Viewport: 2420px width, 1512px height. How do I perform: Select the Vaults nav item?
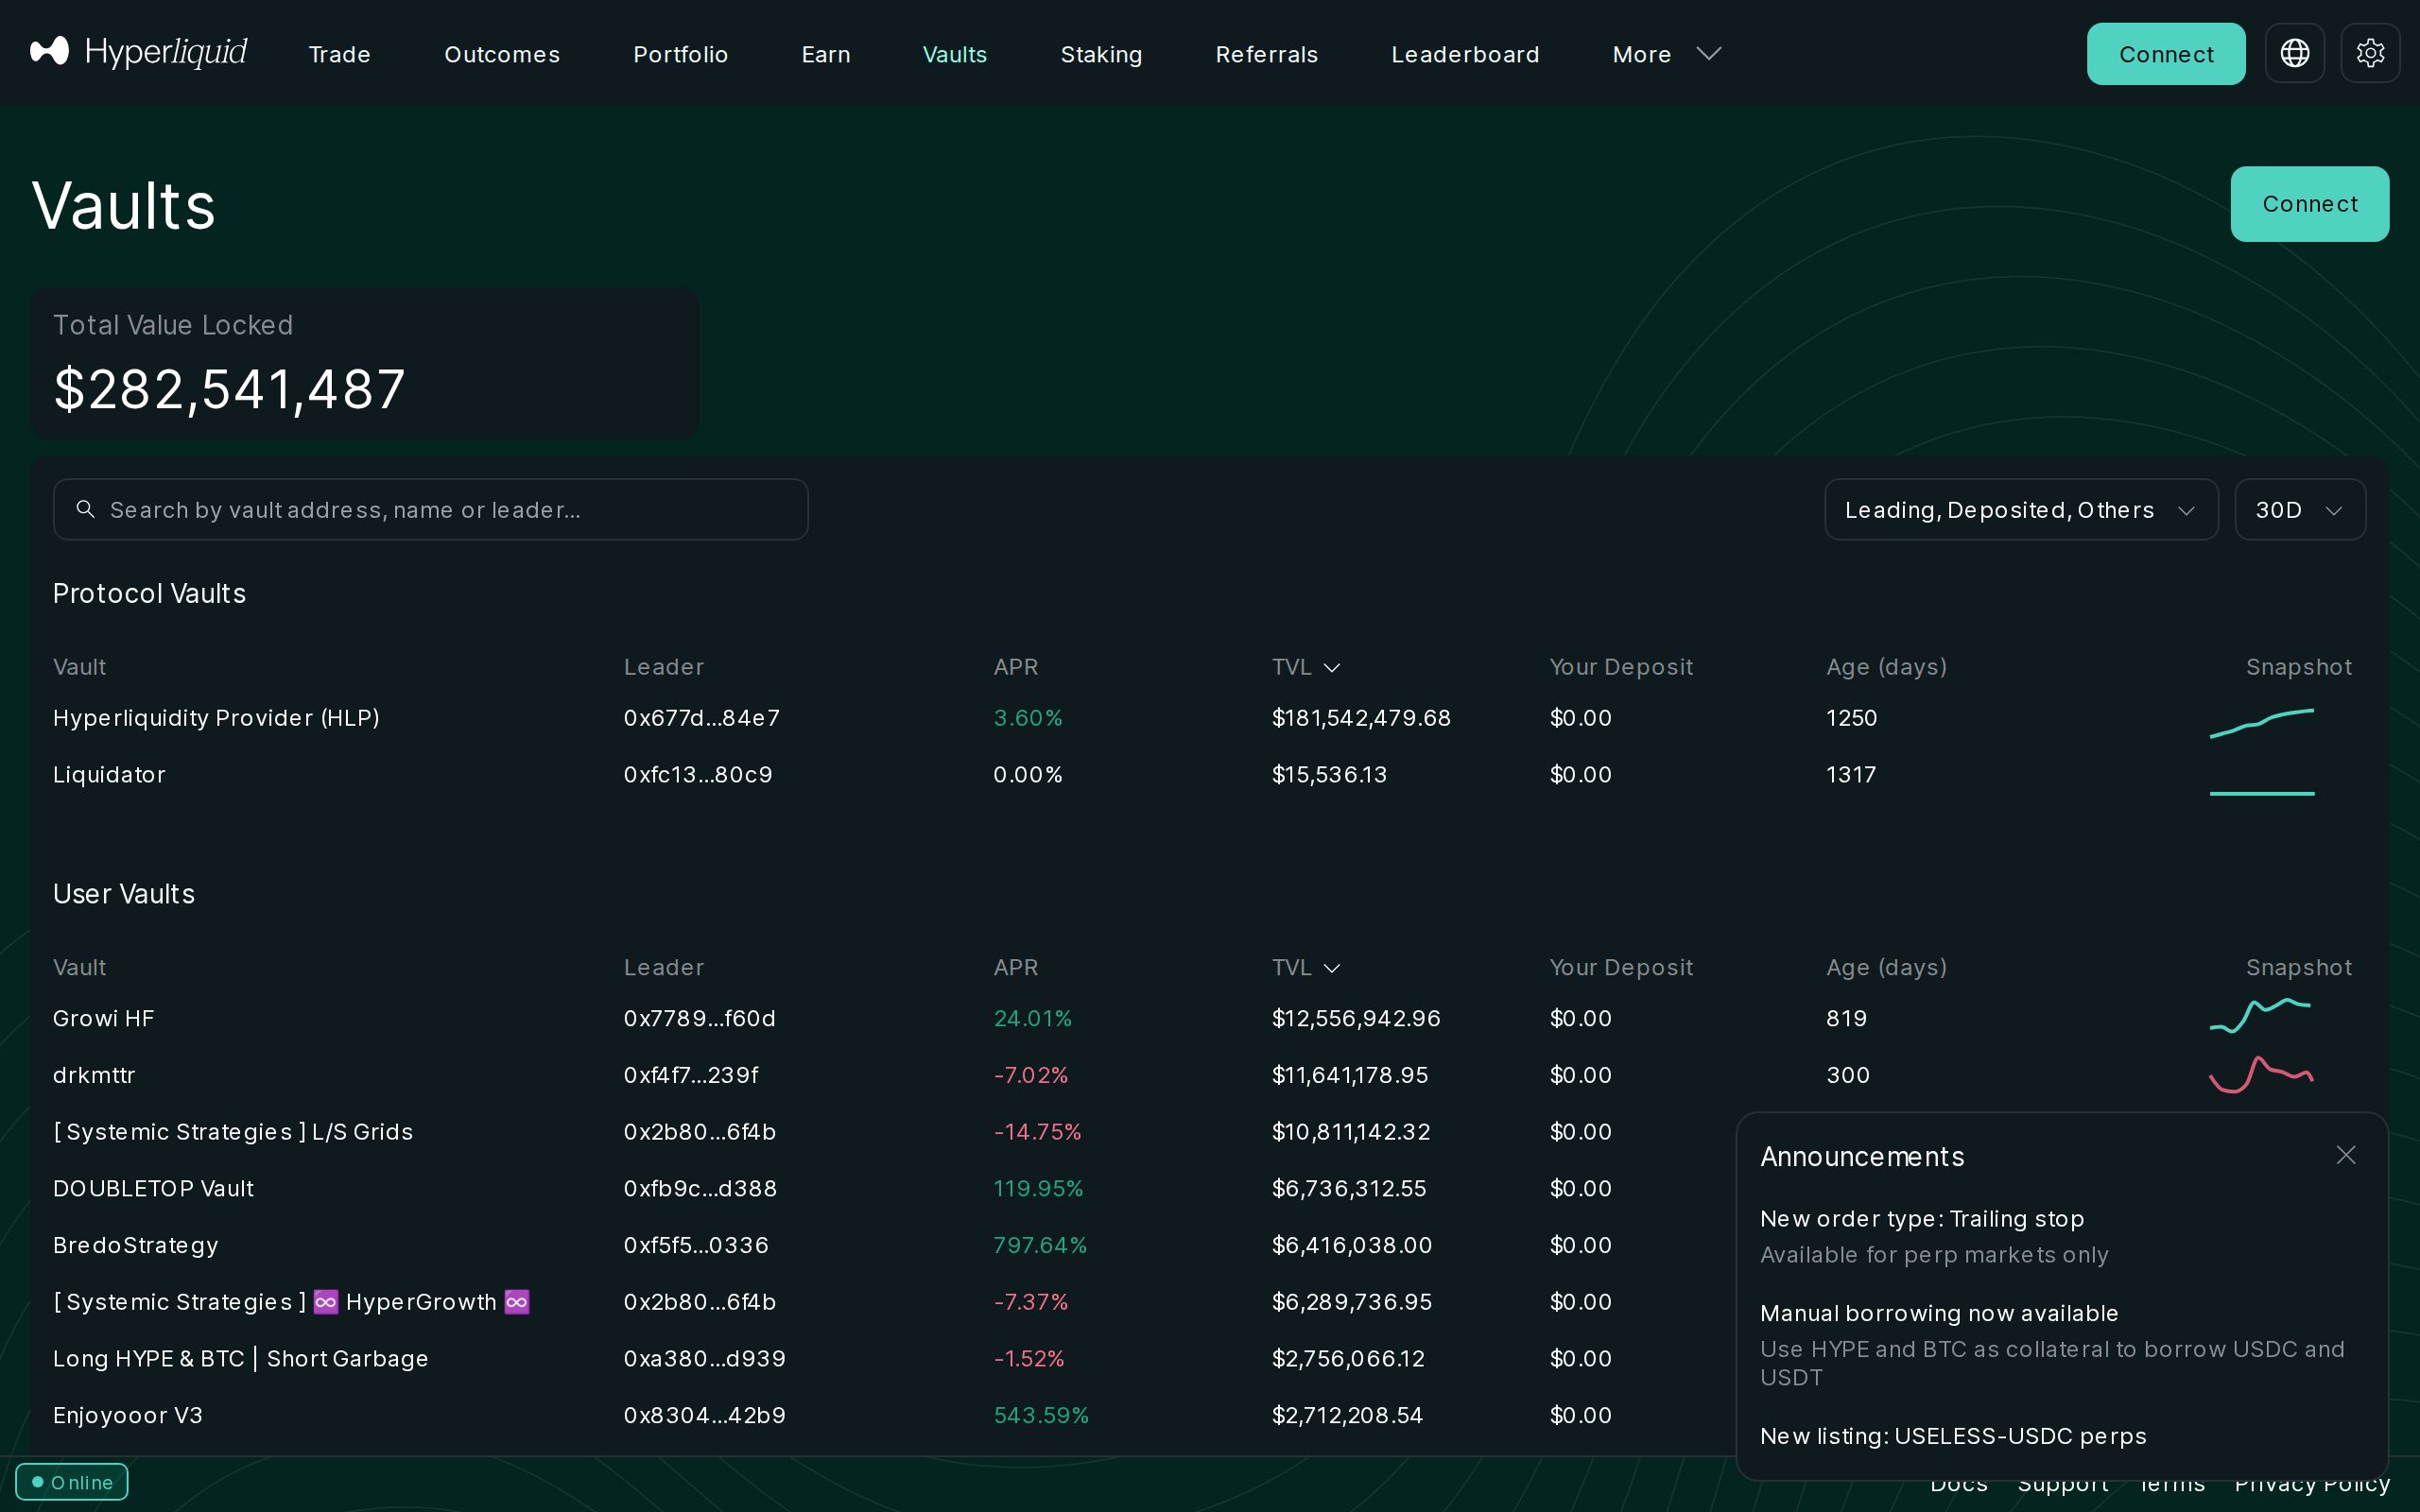[x=954, y=54]
